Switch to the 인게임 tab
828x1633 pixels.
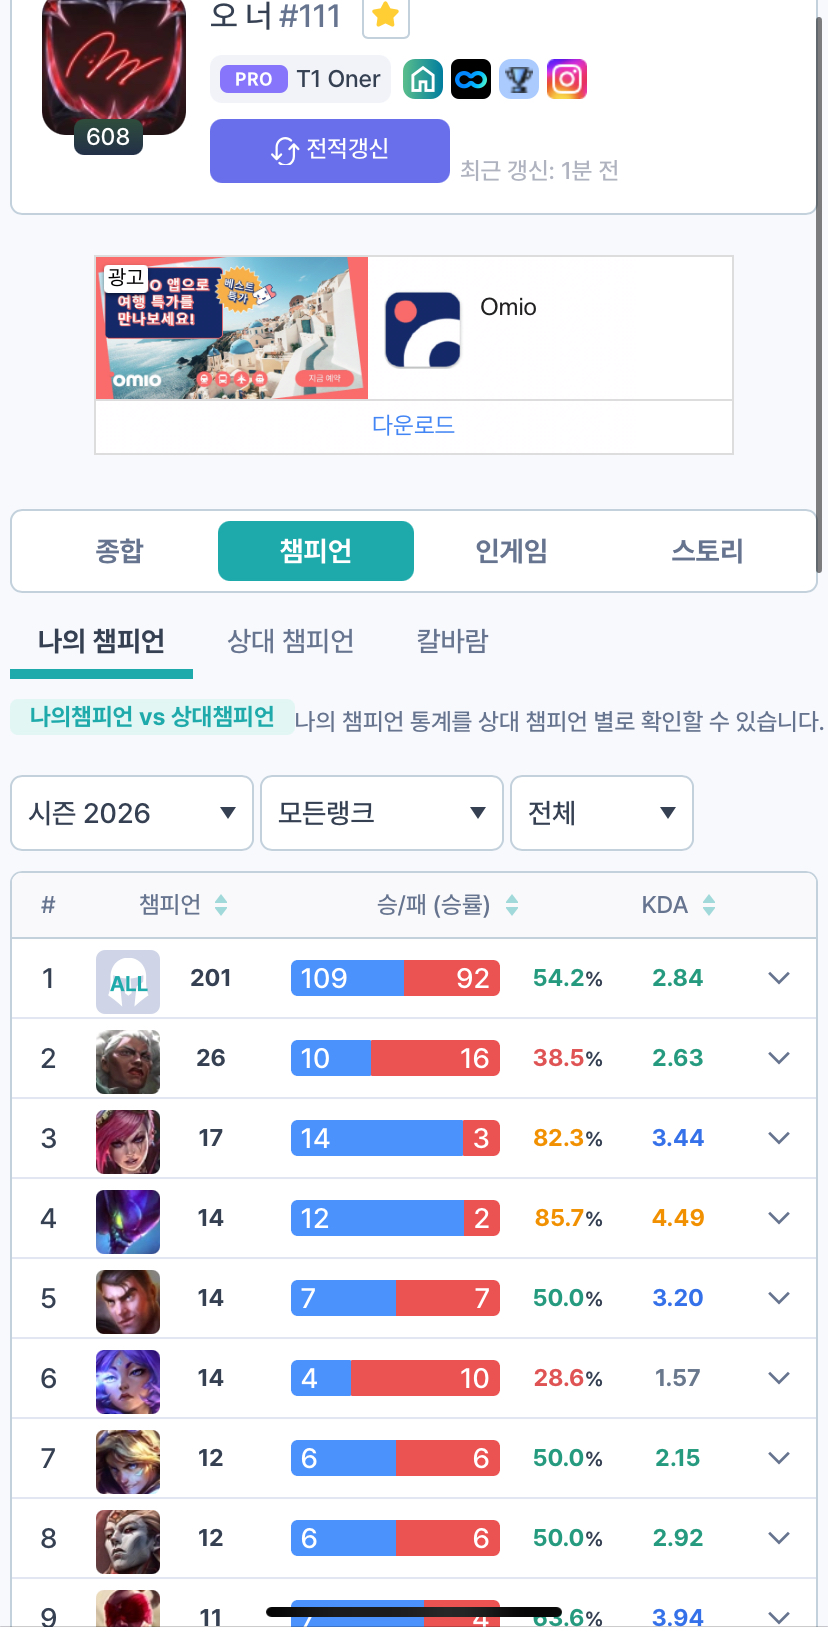point(511,551)
